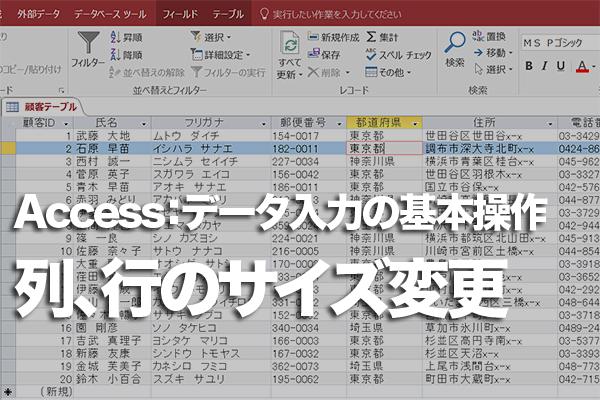This screenshot has width=600, height=400.
Task: Click cell 167-0032
Action: tap(308, 354)
